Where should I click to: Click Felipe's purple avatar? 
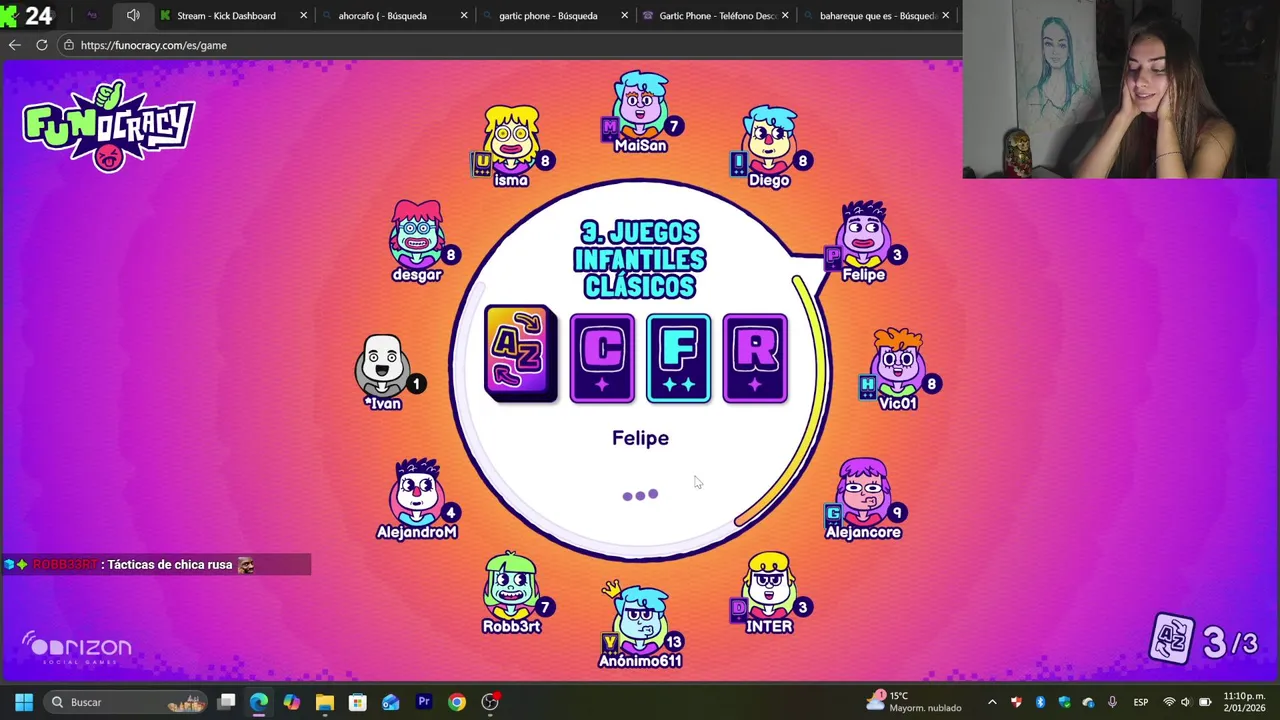(863, 233)
